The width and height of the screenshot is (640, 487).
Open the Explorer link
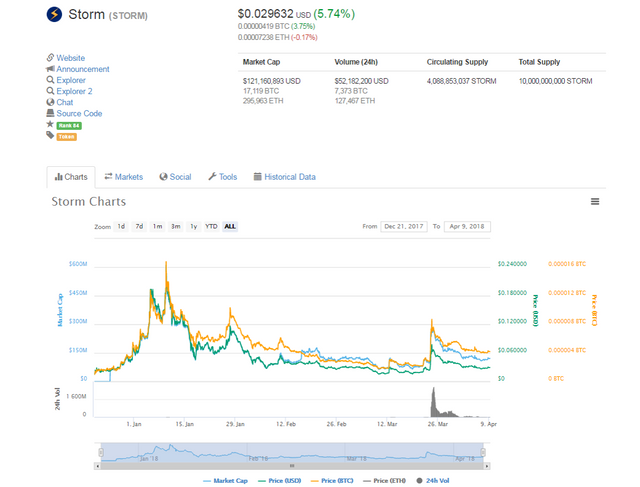pyautogui.click(x=71, y=80)
